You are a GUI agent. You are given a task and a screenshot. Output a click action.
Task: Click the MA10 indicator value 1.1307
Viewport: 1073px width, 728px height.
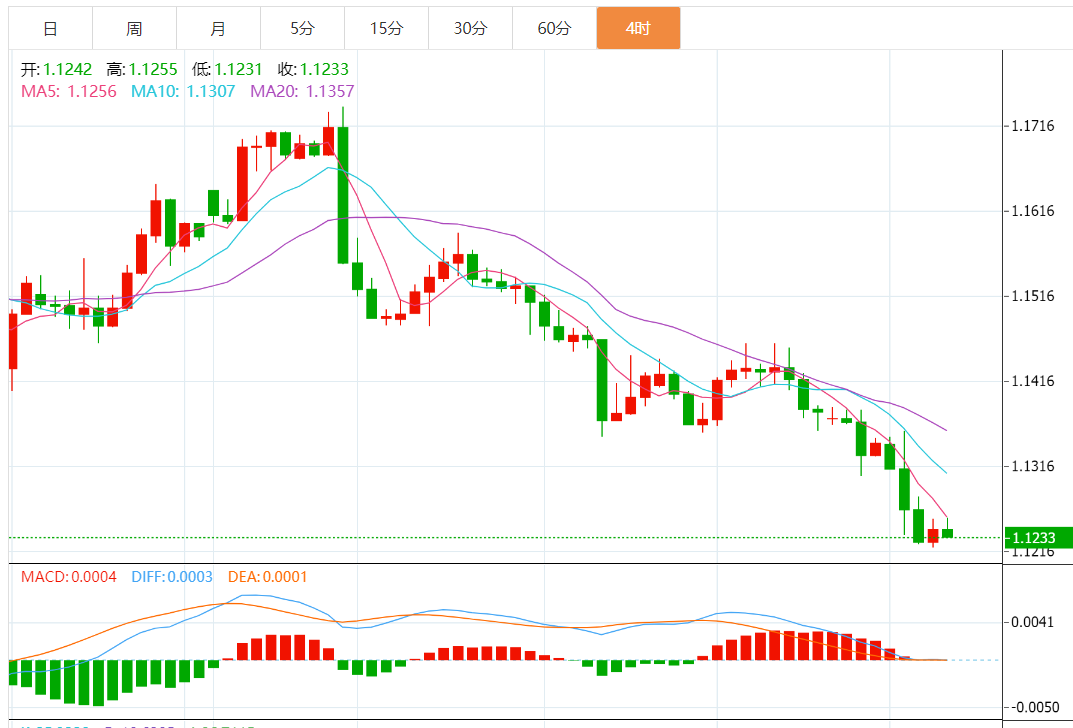coord(211,91)
